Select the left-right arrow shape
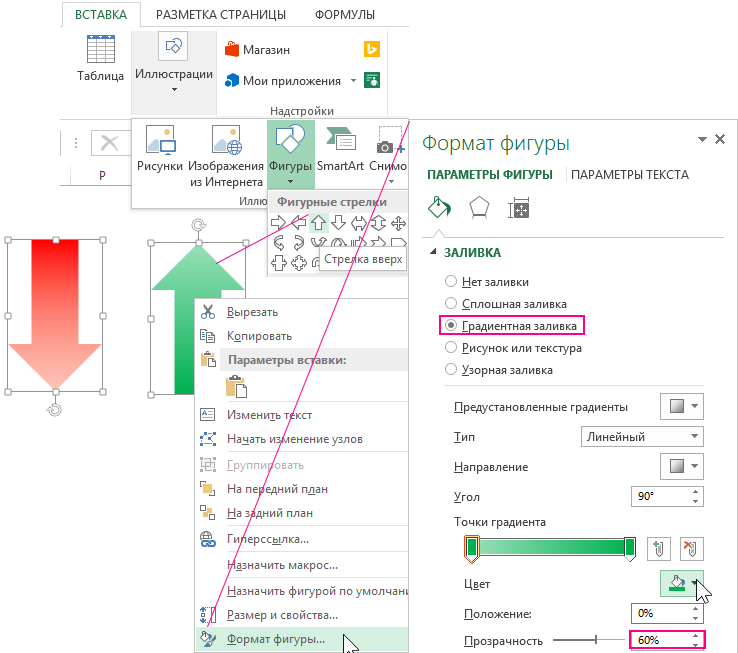This screenshot has height=653, width=738. [359, 223]
